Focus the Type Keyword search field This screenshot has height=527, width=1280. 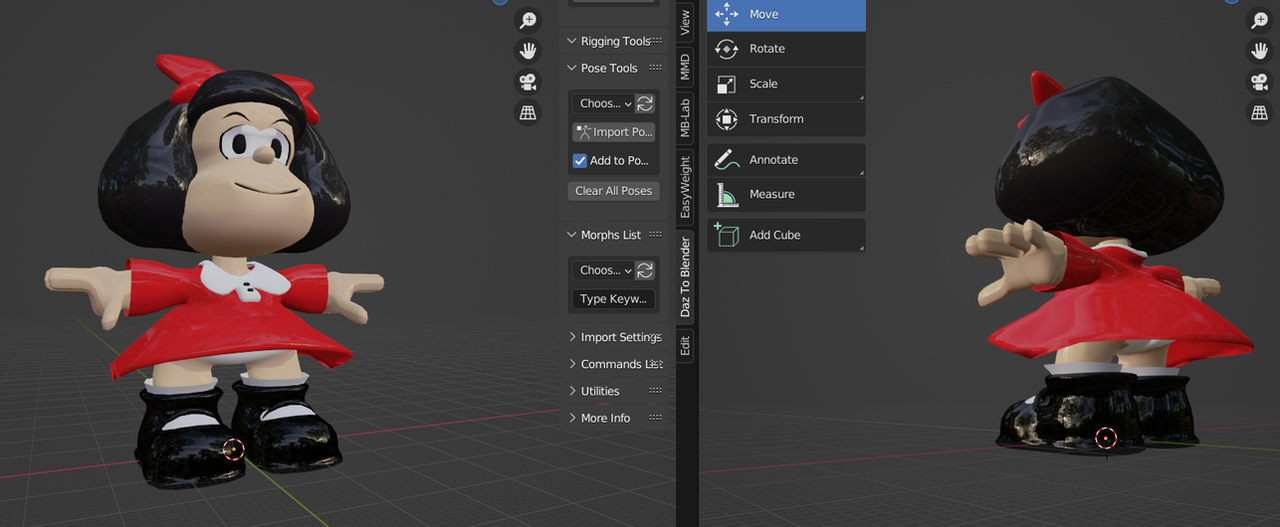(x=614, y=299)
